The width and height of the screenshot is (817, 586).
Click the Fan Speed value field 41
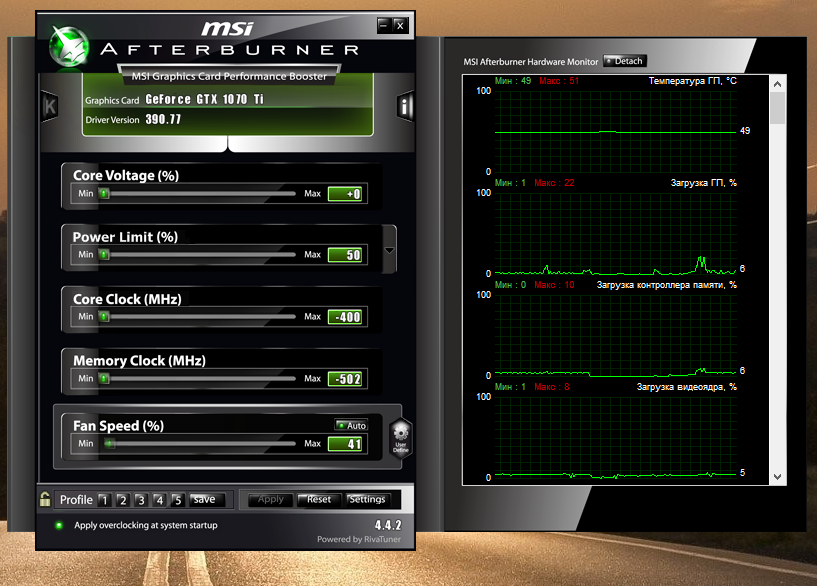(x=345, y=444)
